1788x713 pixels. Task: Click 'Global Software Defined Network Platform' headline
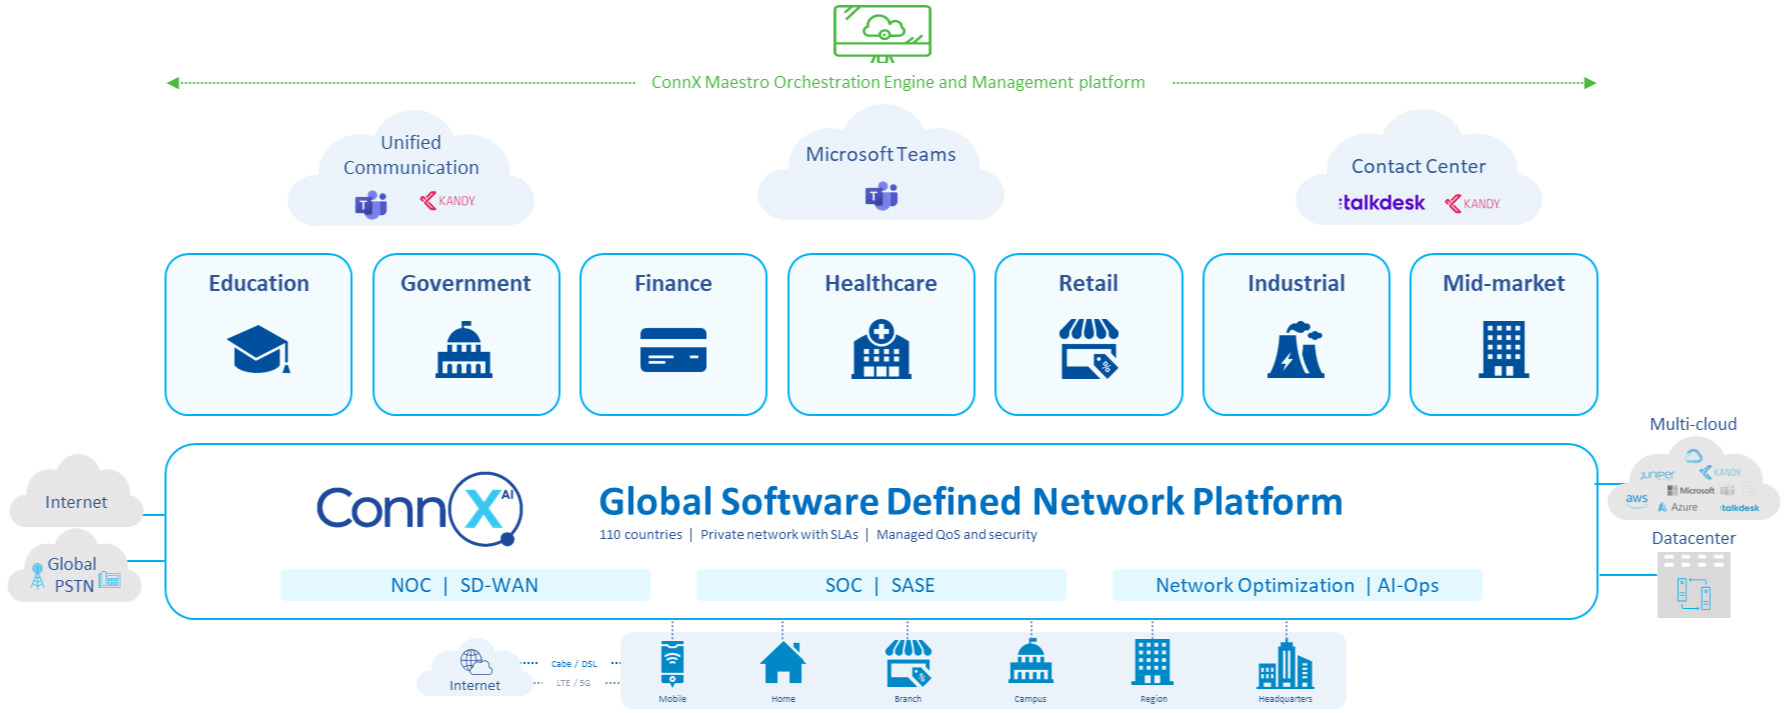click(971, 501)
